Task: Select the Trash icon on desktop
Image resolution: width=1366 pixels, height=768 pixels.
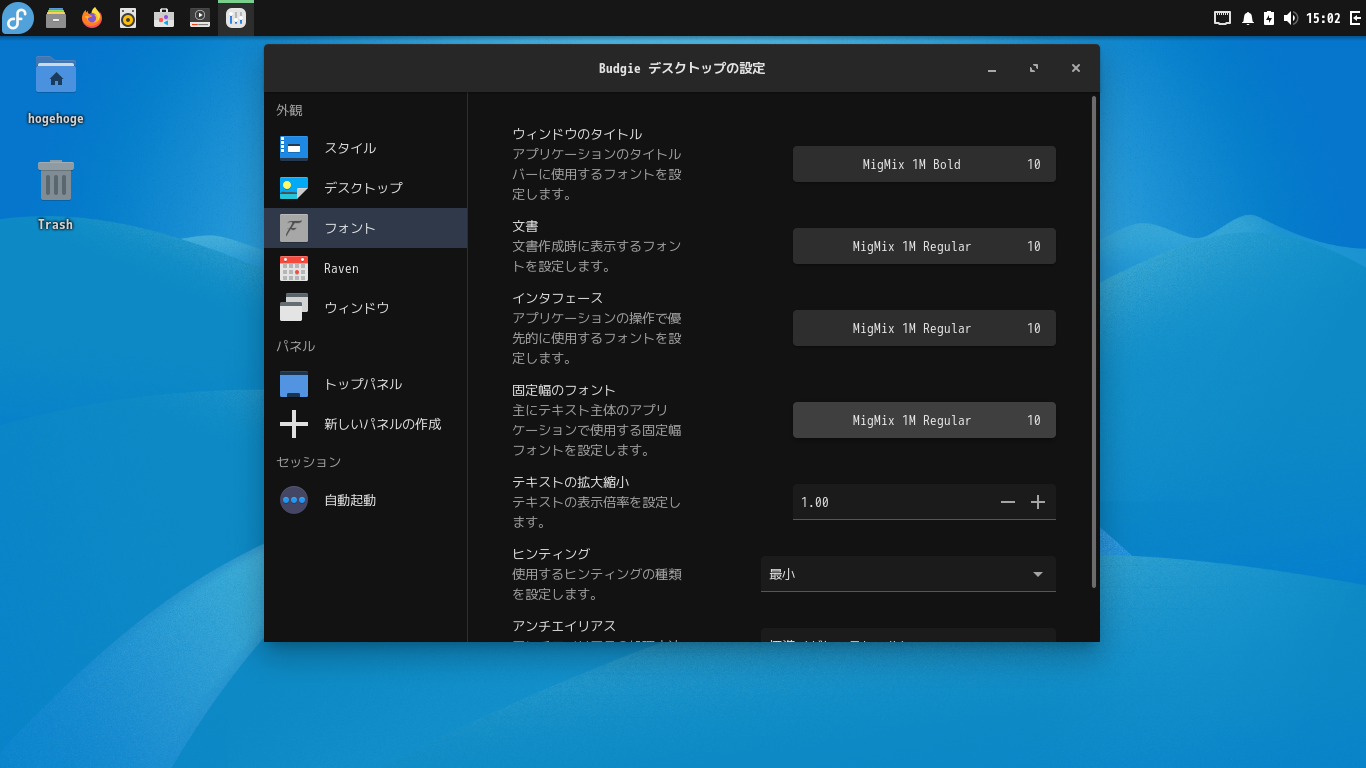Action: [x=56, y=195]
